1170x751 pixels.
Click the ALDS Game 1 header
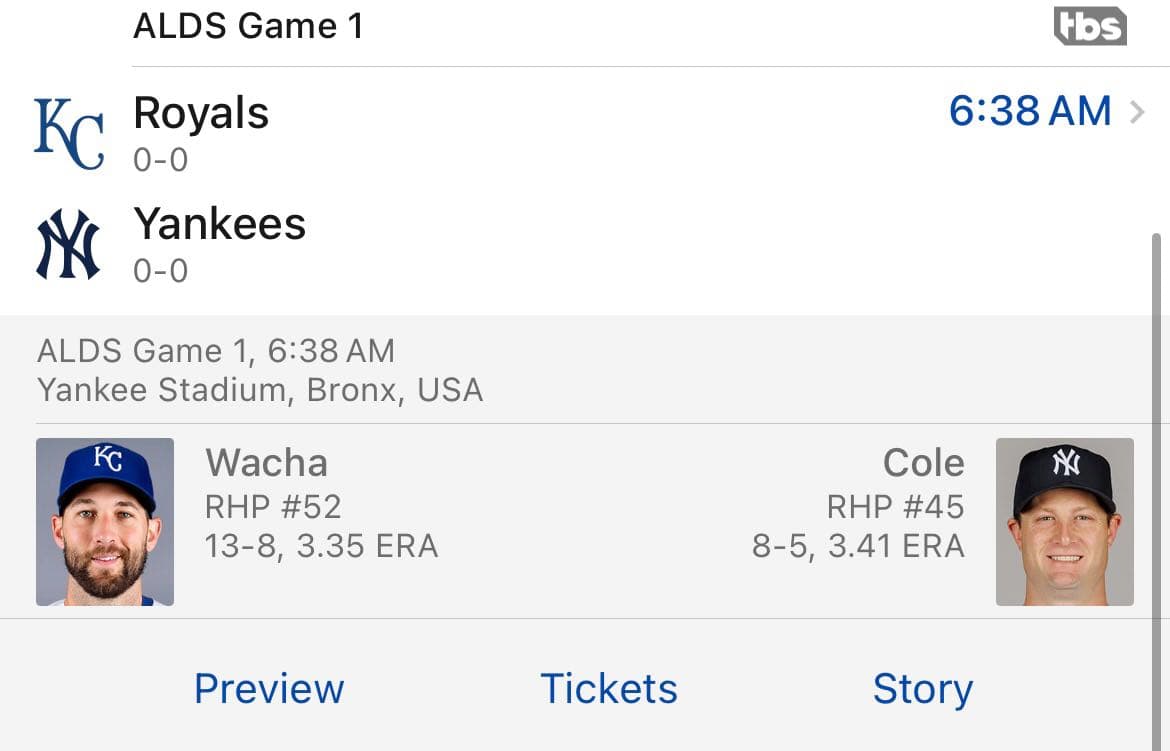coord(248,26)
